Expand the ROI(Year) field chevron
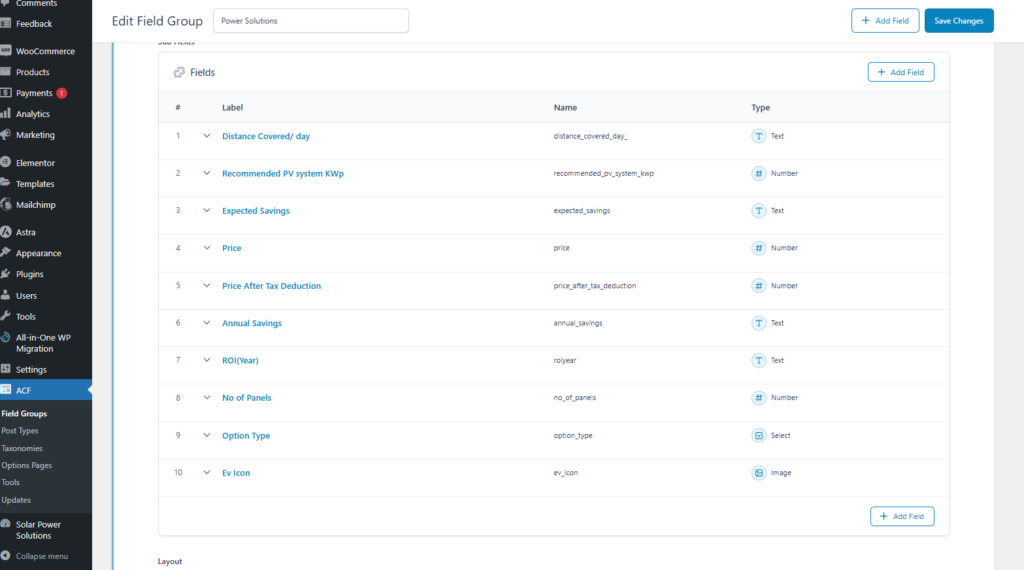Viewport: 1024px width, 570px height. pos(206,360)
